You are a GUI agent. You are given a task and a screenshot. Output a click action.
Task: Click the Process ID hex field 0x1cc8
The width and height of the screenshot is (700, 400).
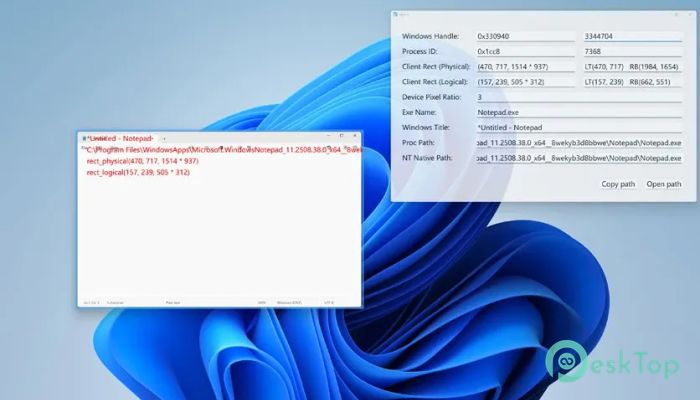click(525, 51)
